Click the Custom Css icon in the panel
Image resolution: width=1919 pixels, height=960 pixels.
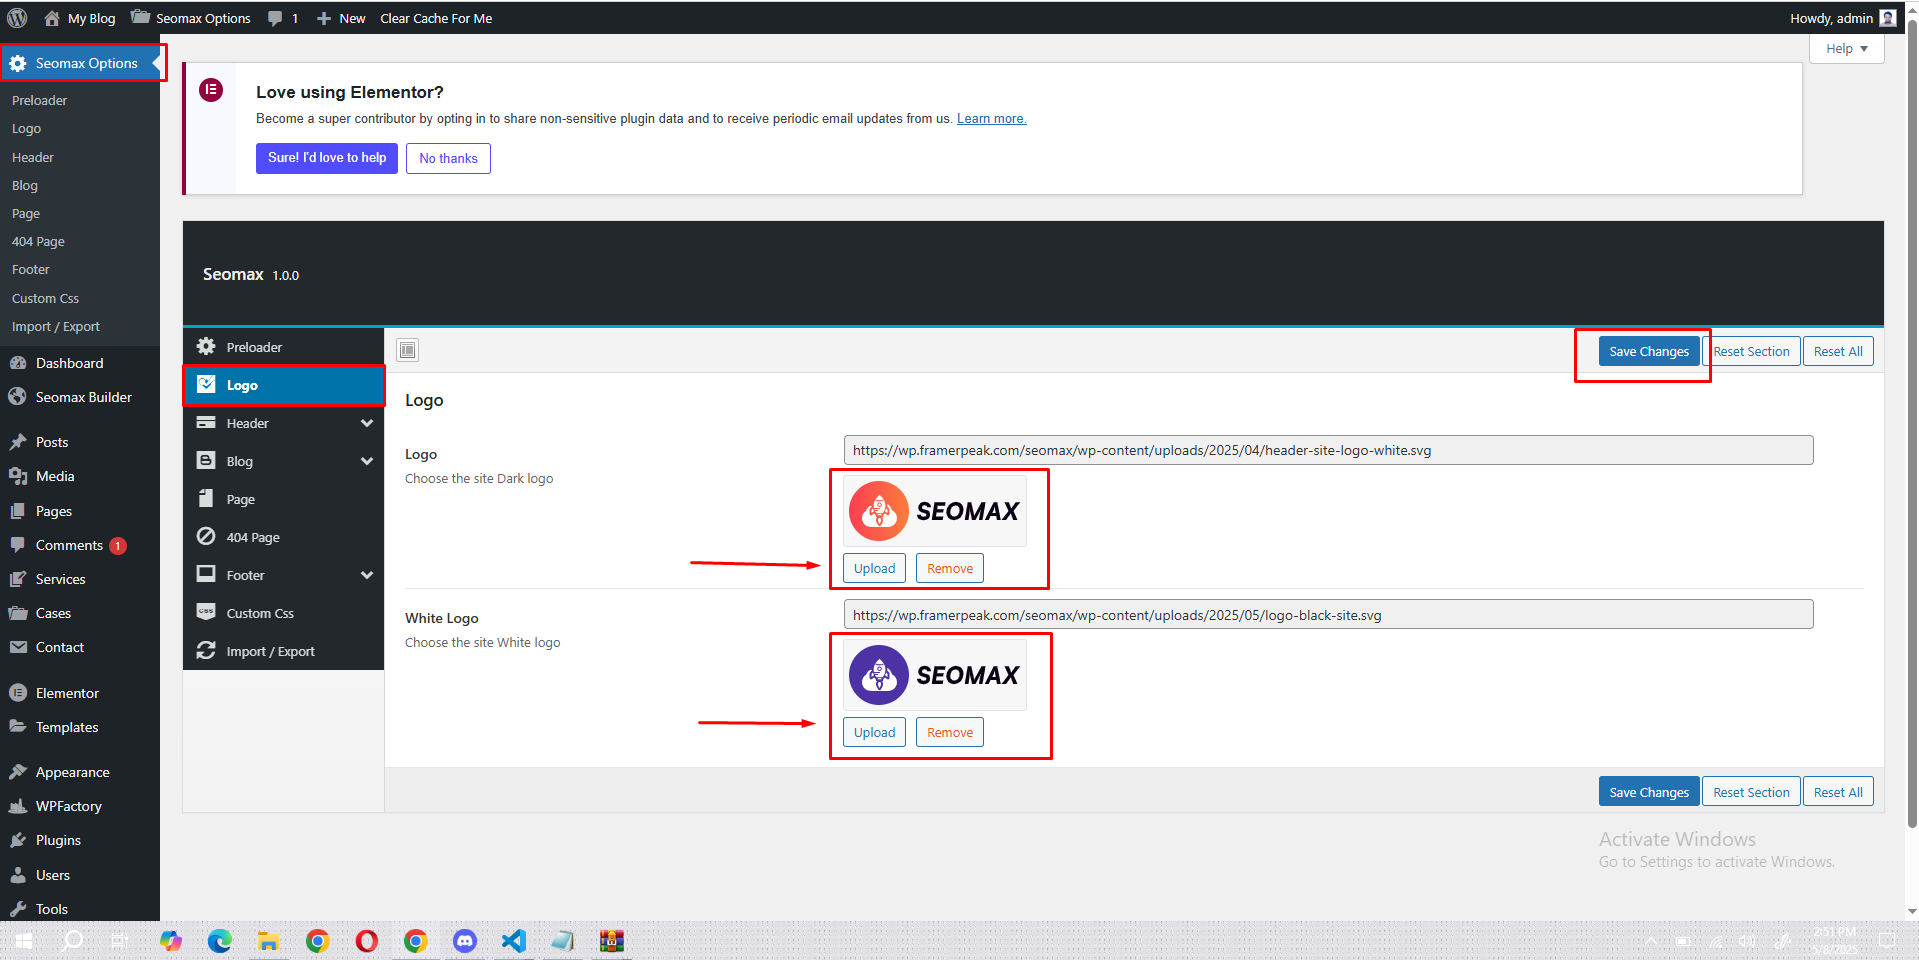[206, 612]
